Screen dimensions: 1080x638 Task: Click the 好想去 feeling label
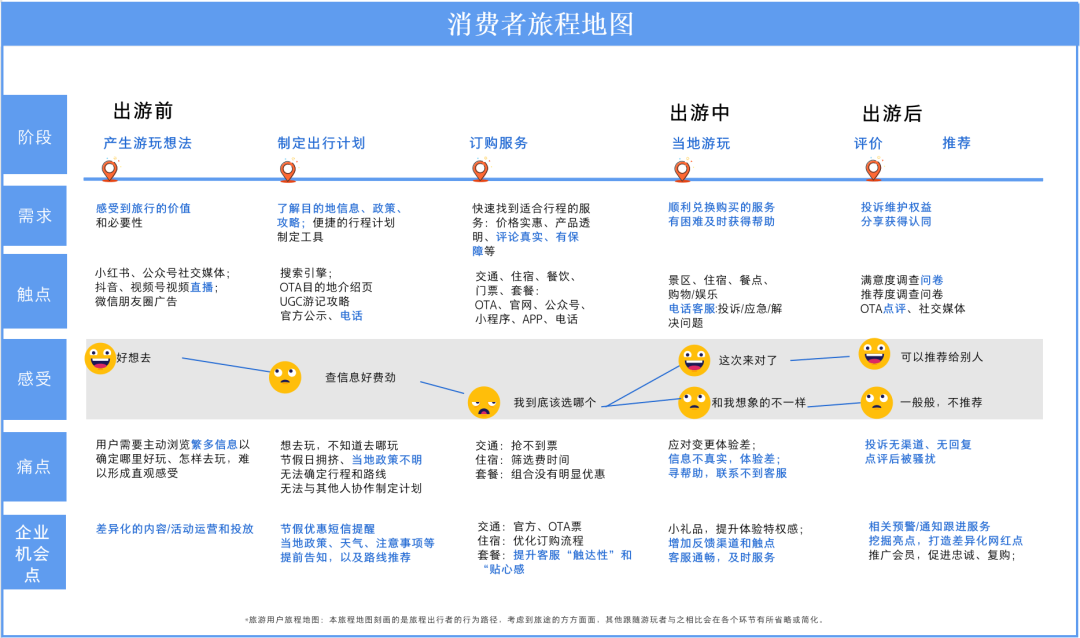(134, 358)
